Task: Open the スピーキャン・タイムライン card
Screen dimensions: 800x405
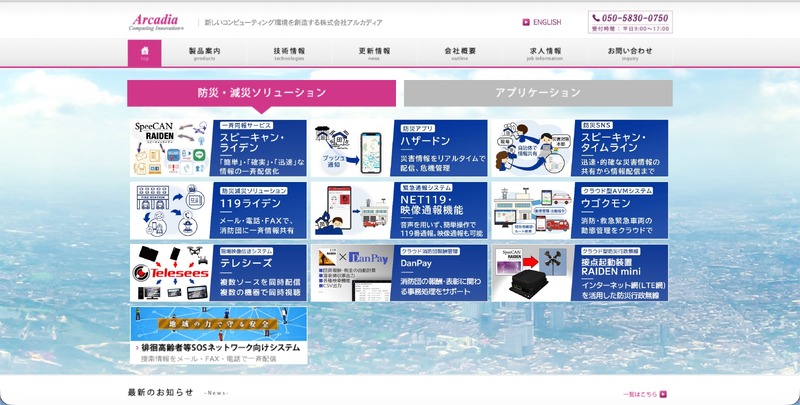Action: (x=580, y=148)
